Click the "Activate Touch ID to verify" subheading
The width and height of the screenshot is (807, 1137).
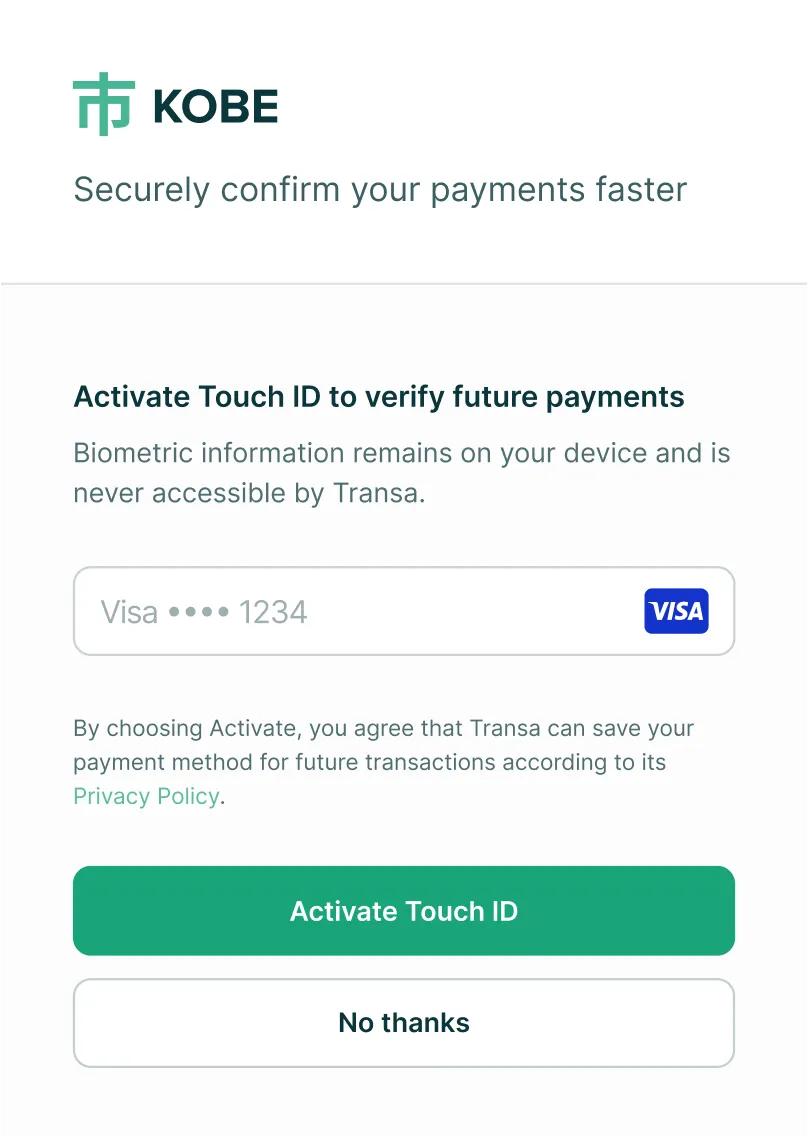(379, 397)
